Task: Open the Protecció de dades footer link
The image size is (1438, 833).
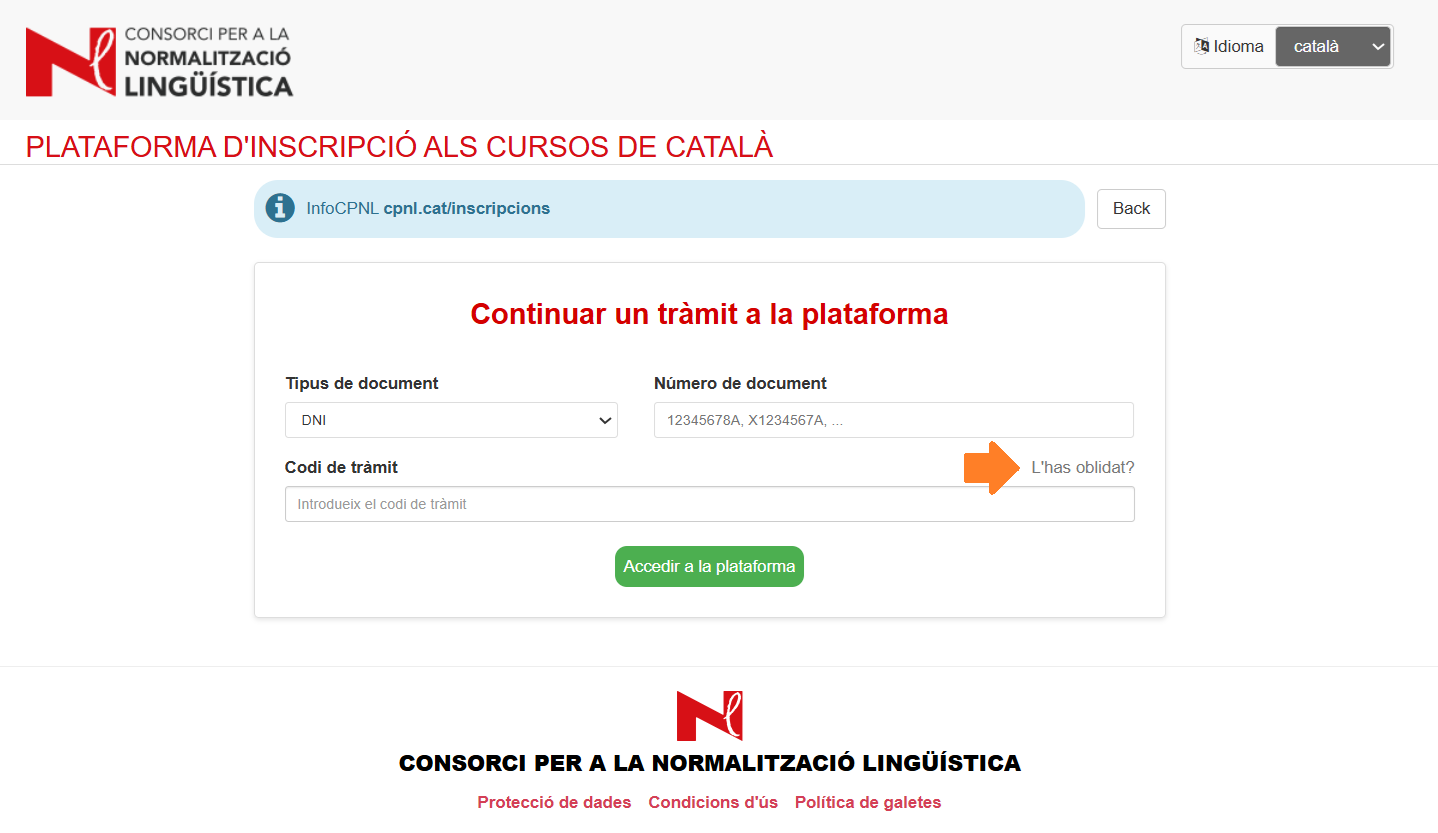Action: tap(554, 802)
